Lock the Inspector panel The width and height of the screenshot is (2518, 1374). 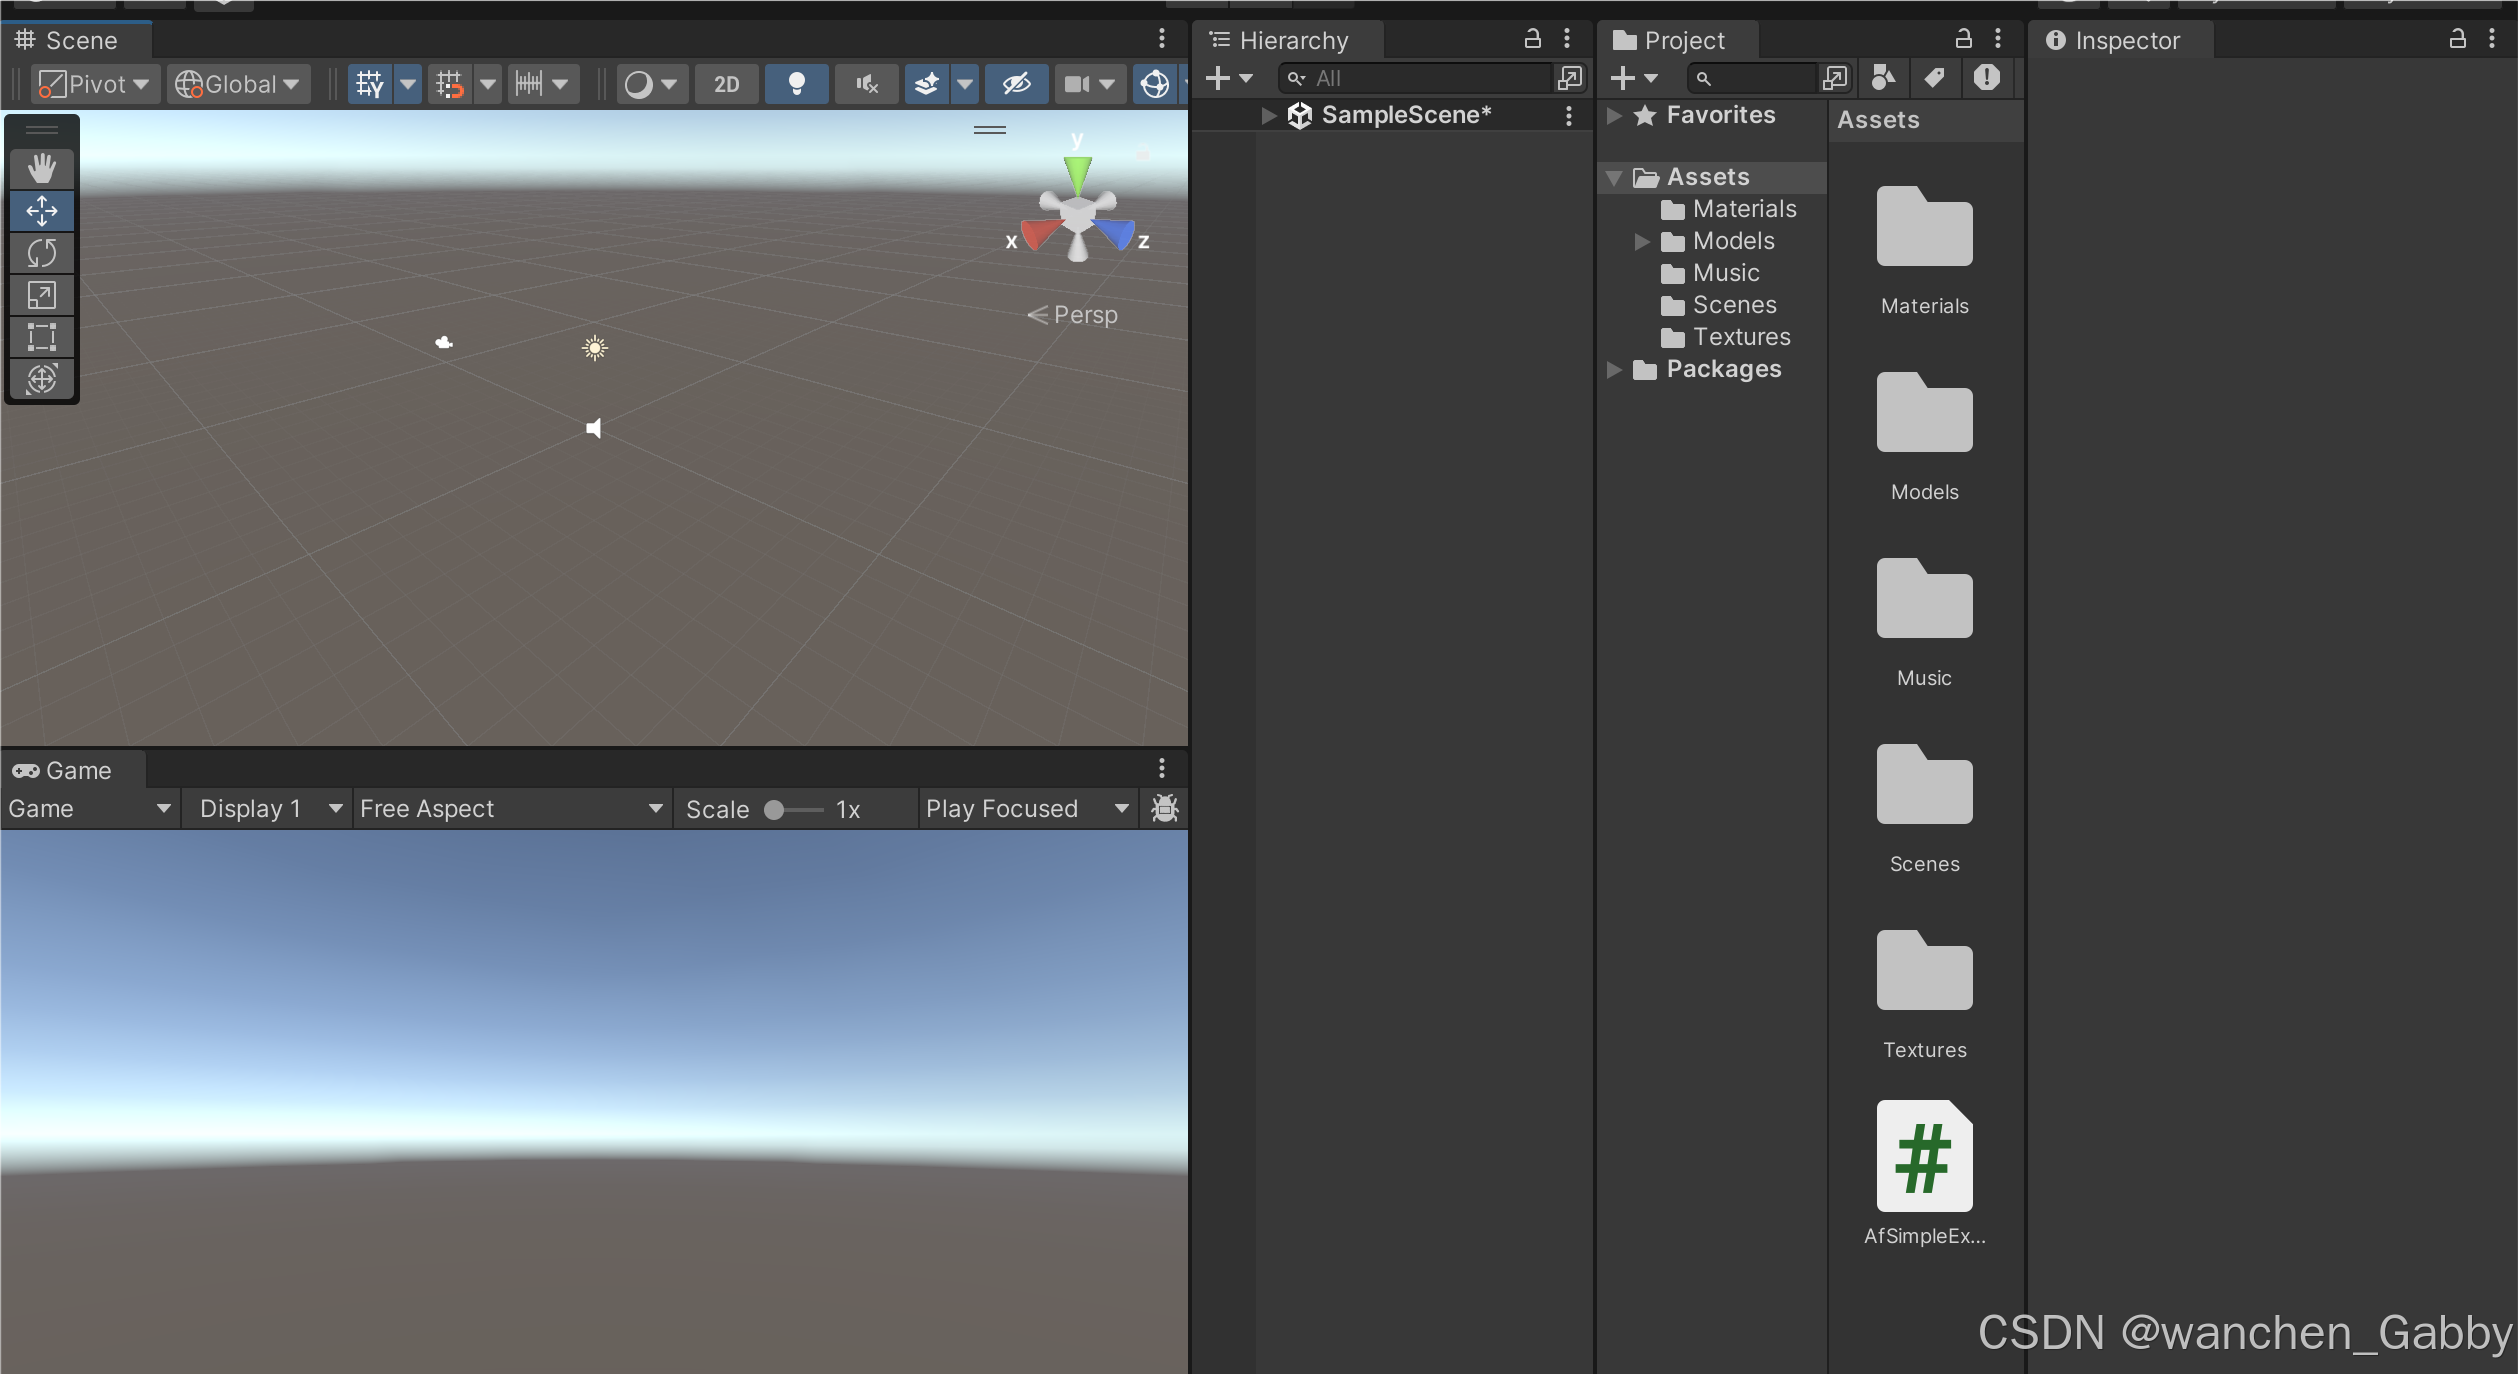tap(2456, 40)
